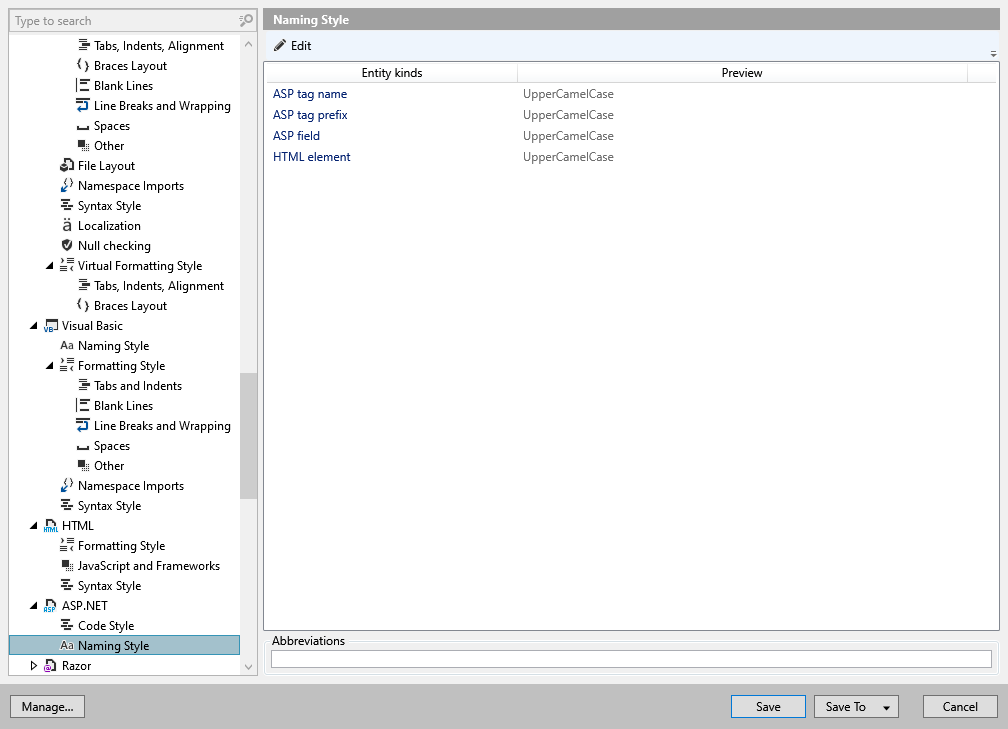Screen dimensions: 1008x729
Task: Click the File Layout icon
Action: pyautogui.click(x=67, y=166)
